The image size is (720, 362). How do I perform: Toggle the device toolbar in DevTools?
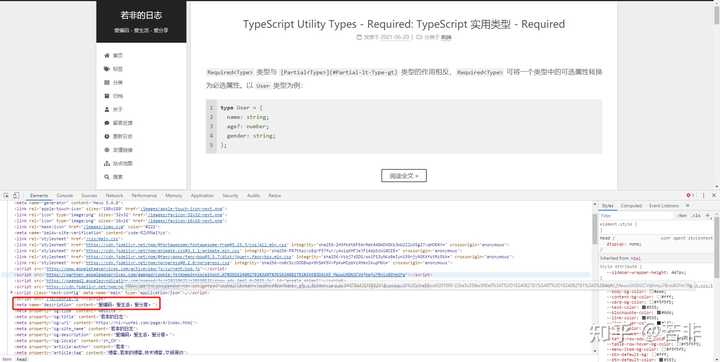tap(16, 196)
